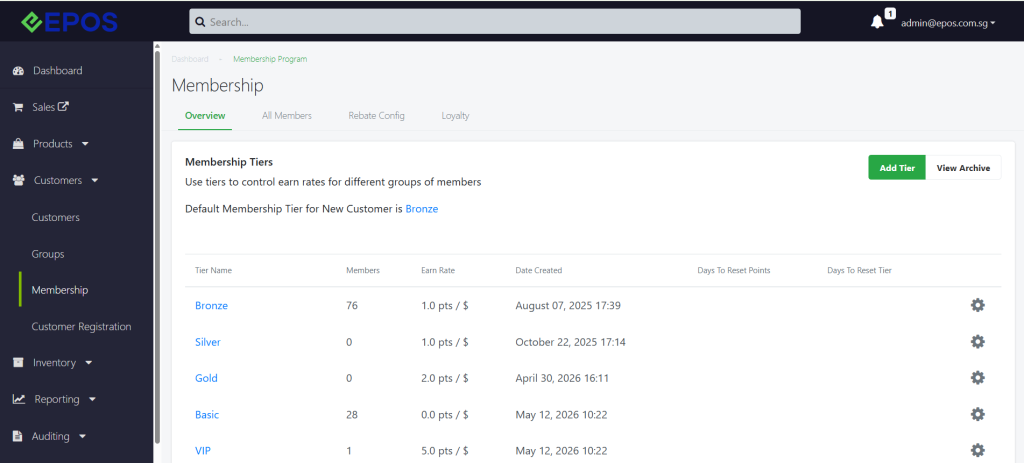The height and width of the screenshot is (463, 1024).
Task: Click the Products bag icon
Action: point(18,144)
